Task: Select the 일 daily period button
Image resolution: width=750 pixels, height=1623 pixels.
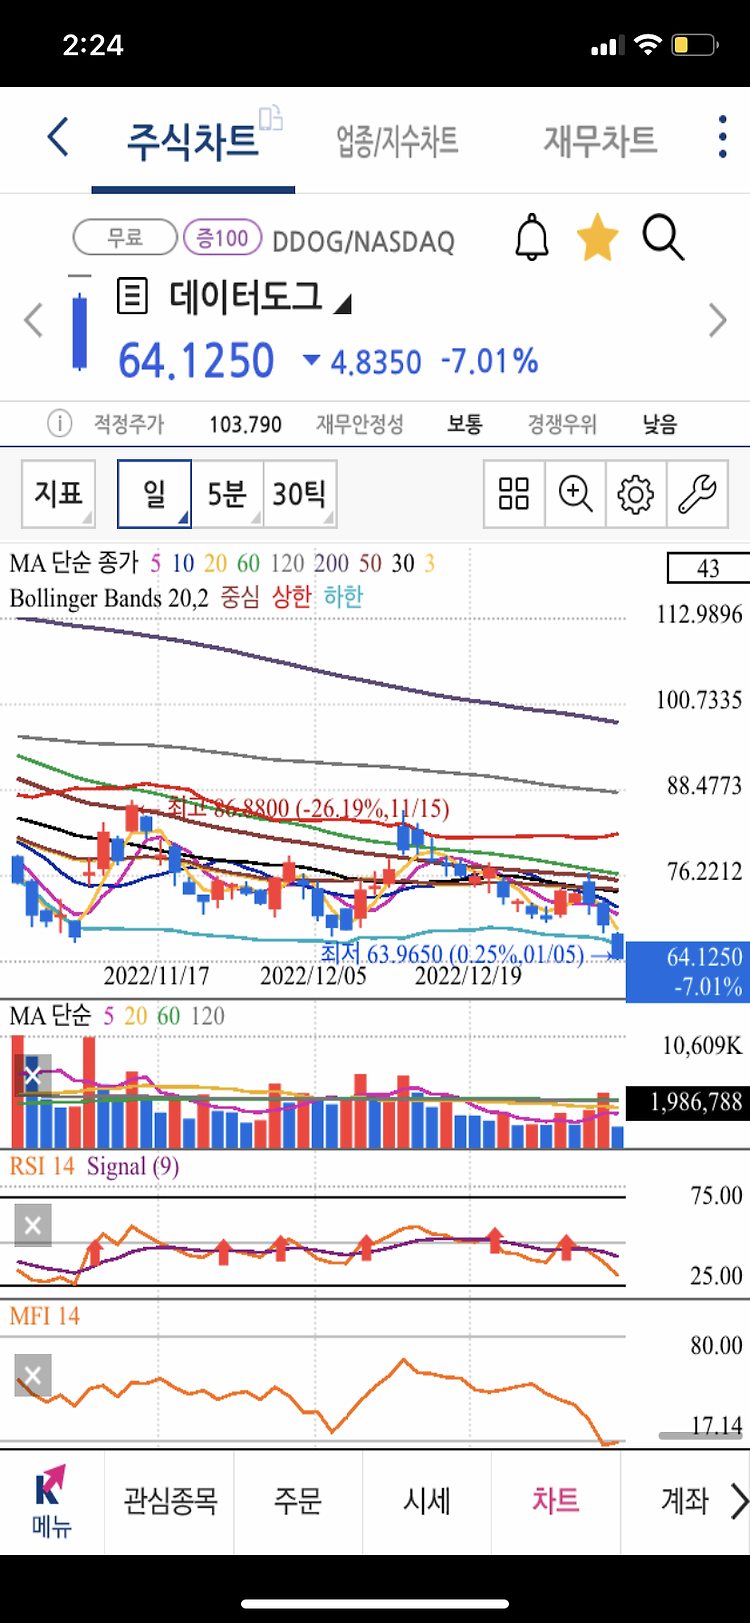Action: coord(154,494)
